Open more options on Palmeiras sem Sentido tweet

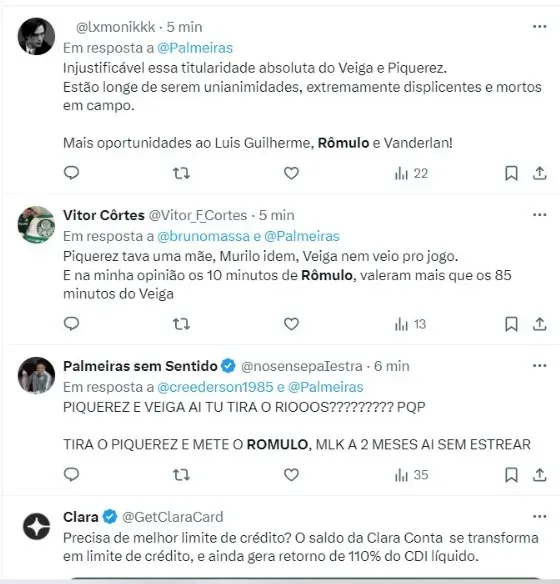[x=540, y=365]
